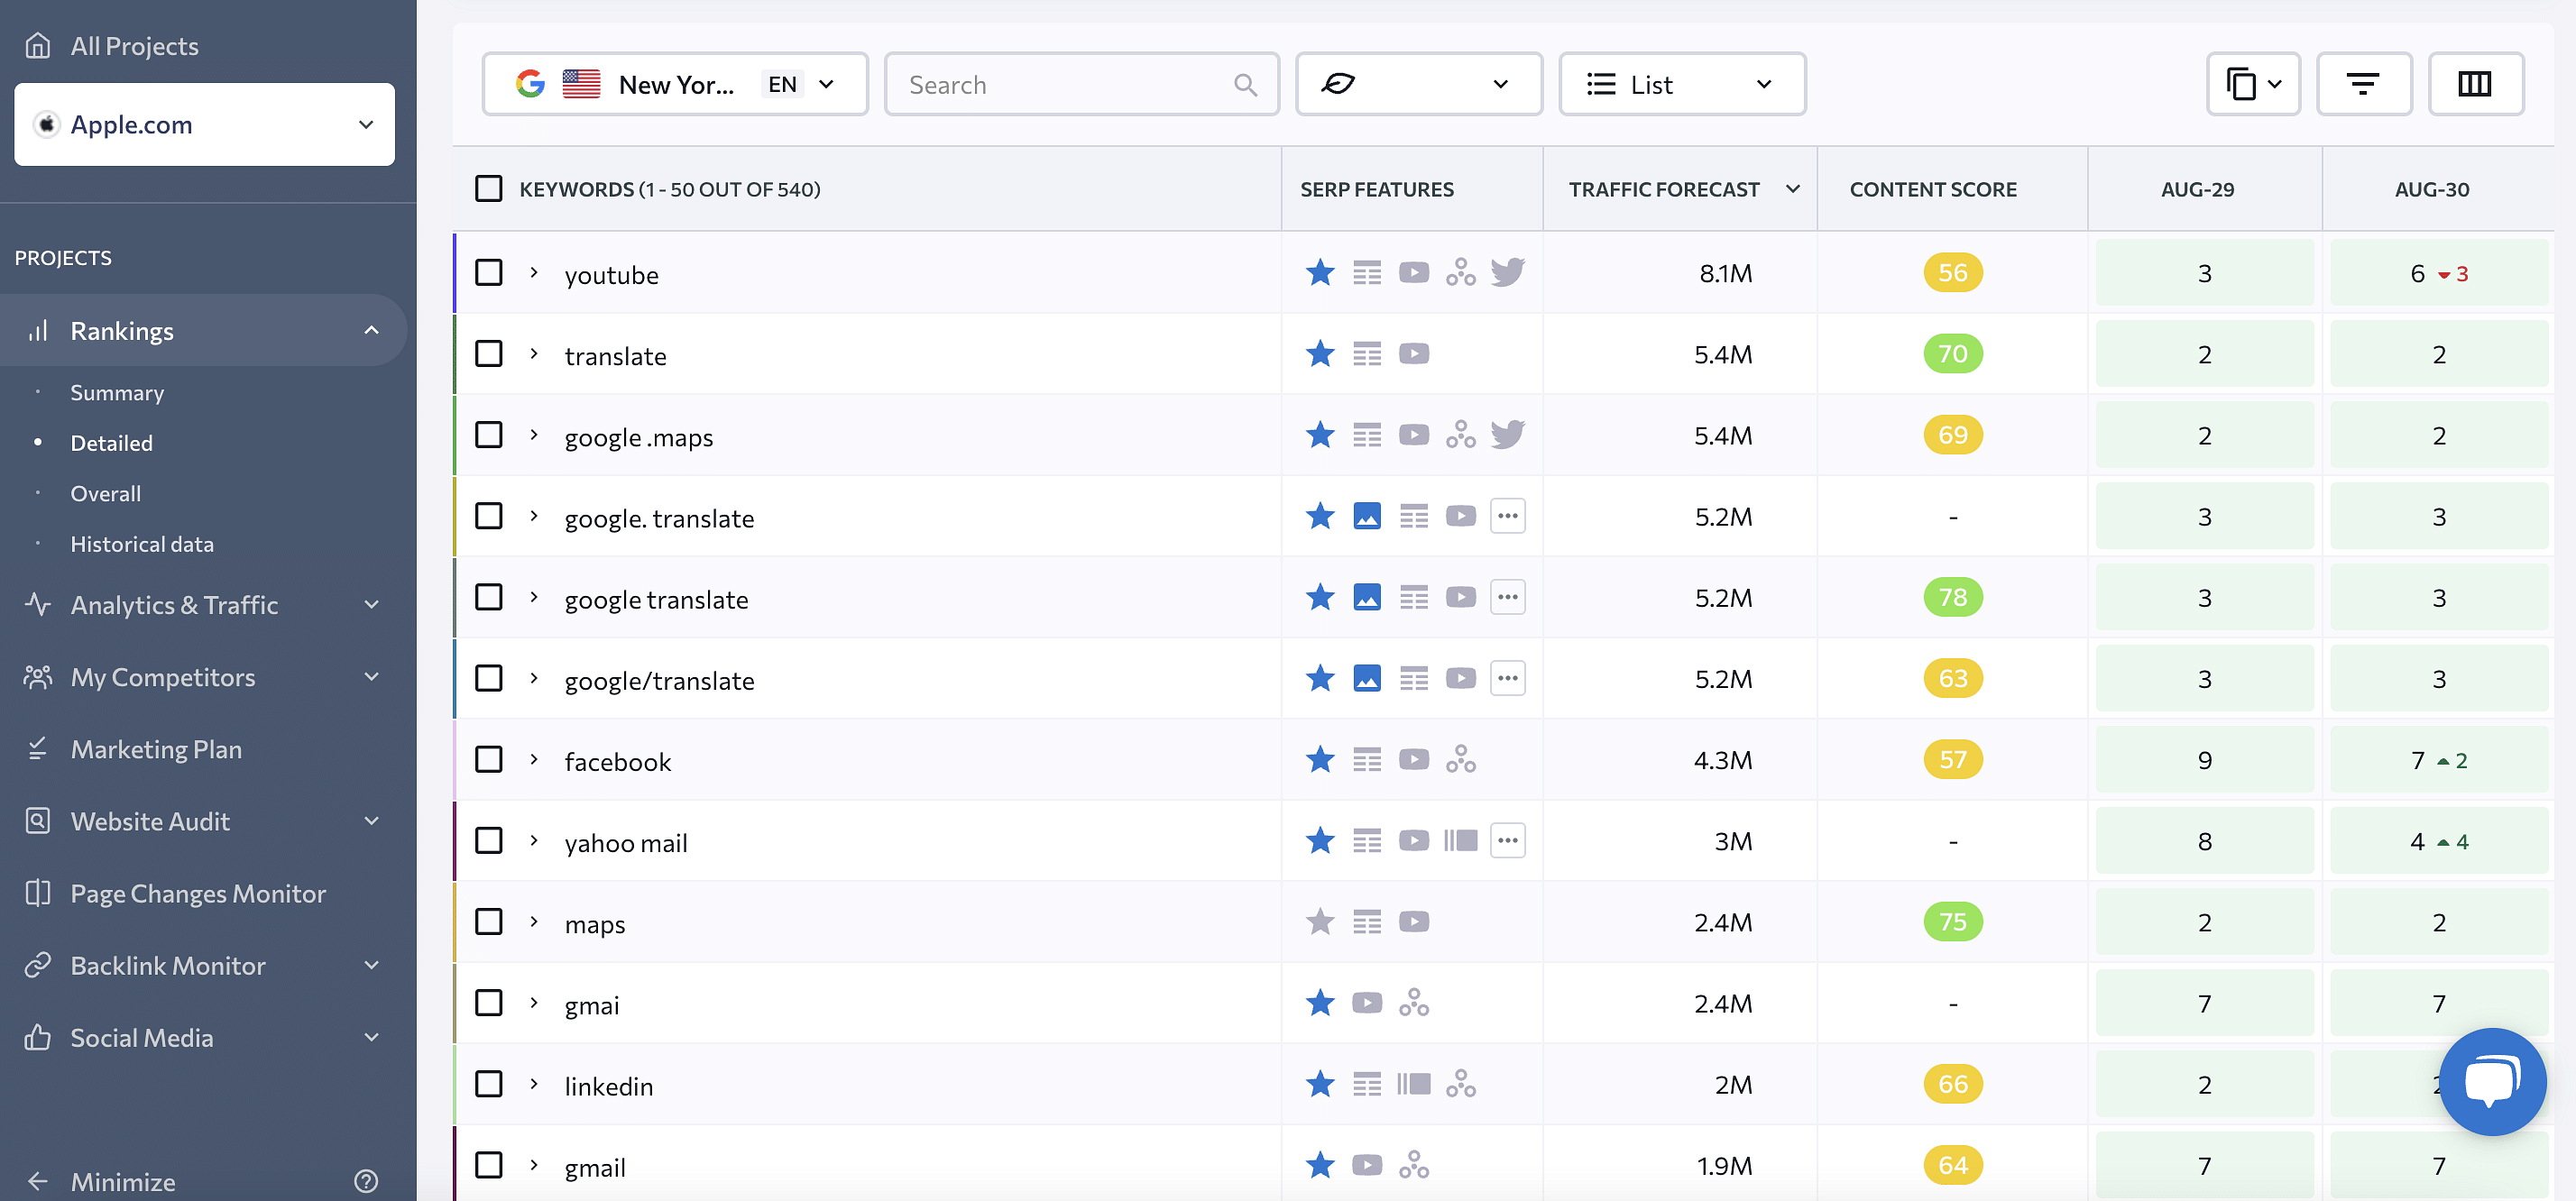Click the All Projects home icon

[x=38, y=46]
